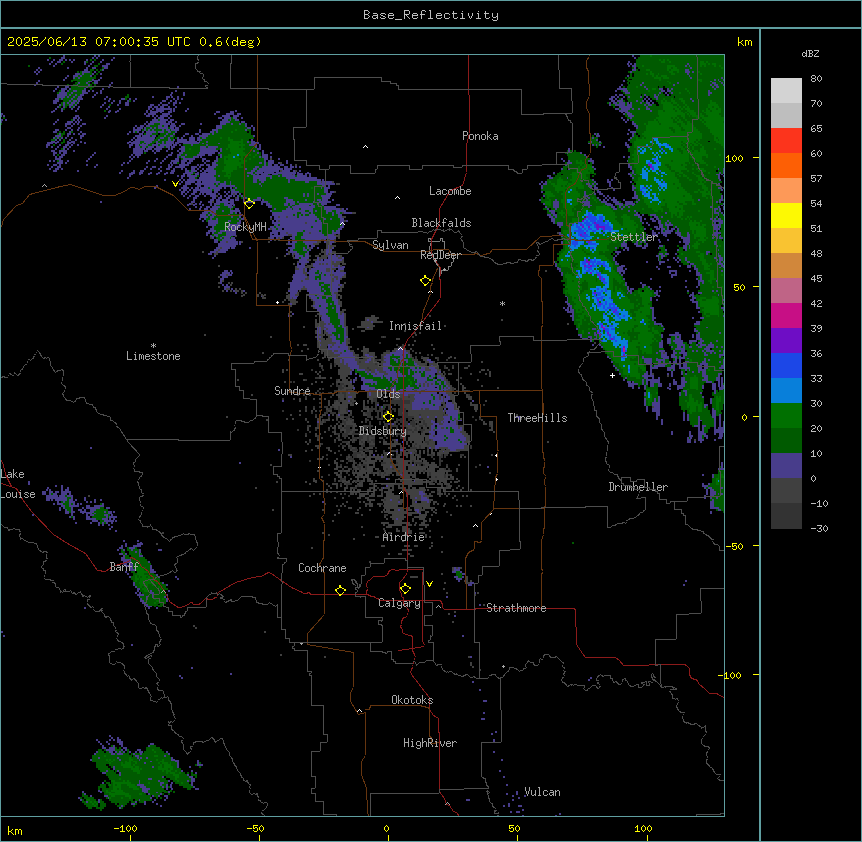Click the Drumheller town label
The width and height of the screenshot is (862, 842).
click(x=638, y=487)
